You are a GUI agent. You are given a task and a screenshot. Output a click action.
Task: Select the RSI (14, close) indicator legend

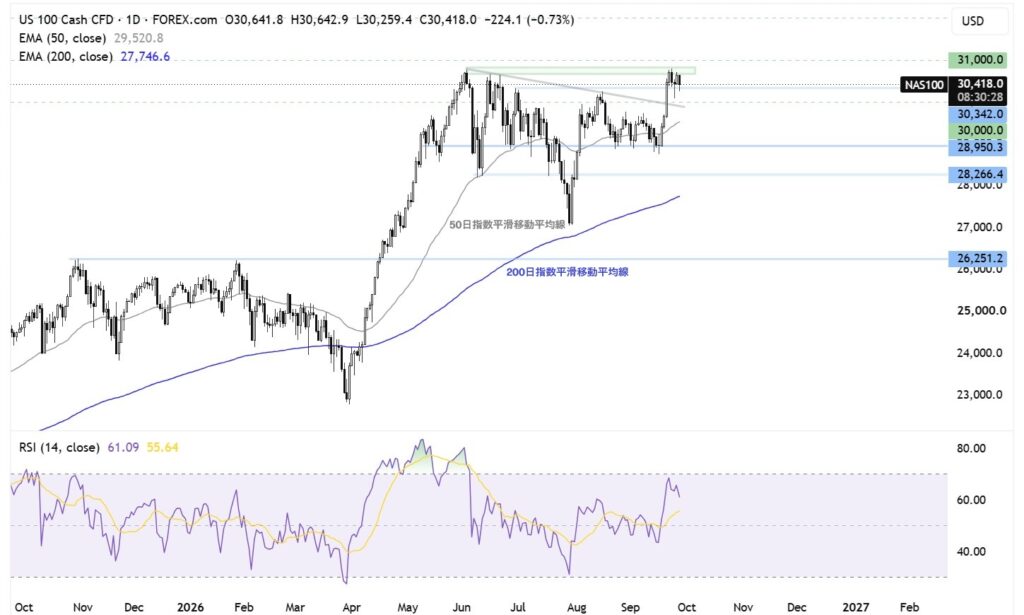click(x=59, y=447)
